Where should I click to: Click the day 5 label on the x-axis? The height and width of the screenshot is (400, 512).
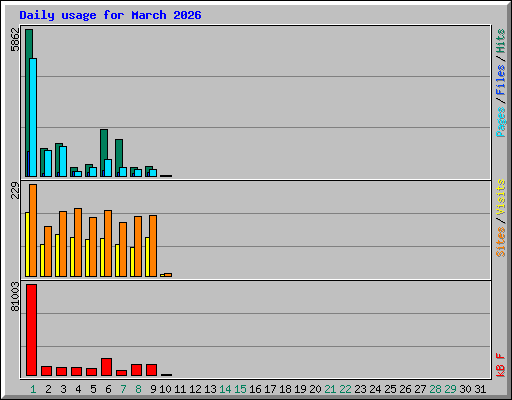[x=93, y=389]
